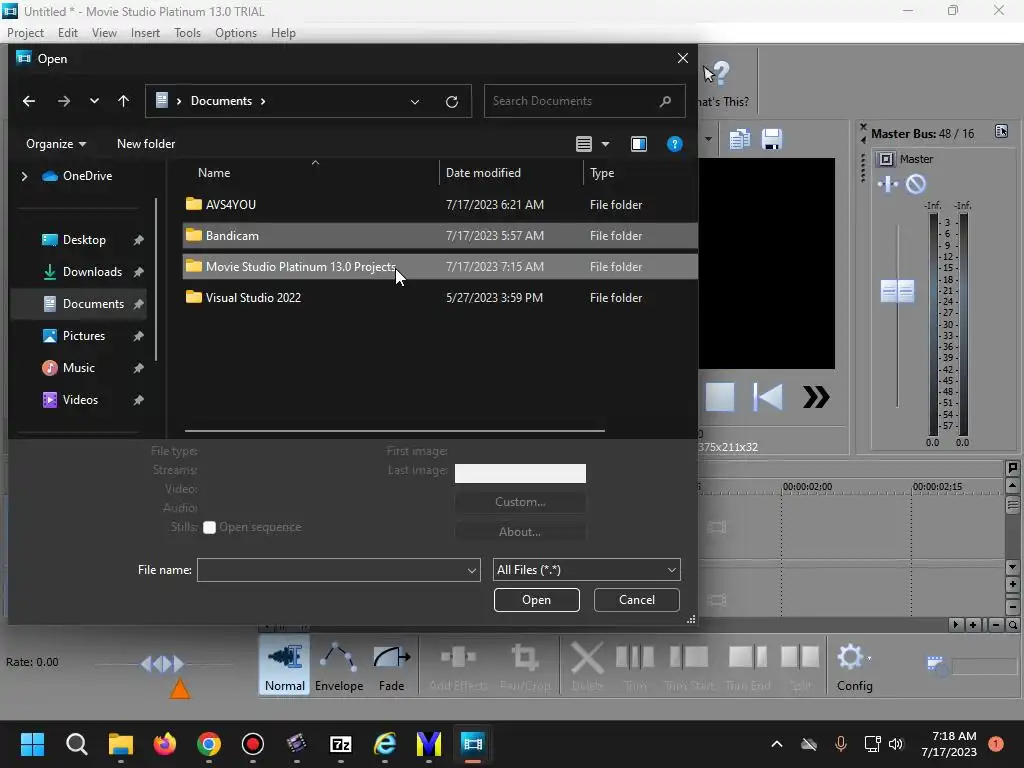Toggle the preview pane icon

click(x=639, y=144)
